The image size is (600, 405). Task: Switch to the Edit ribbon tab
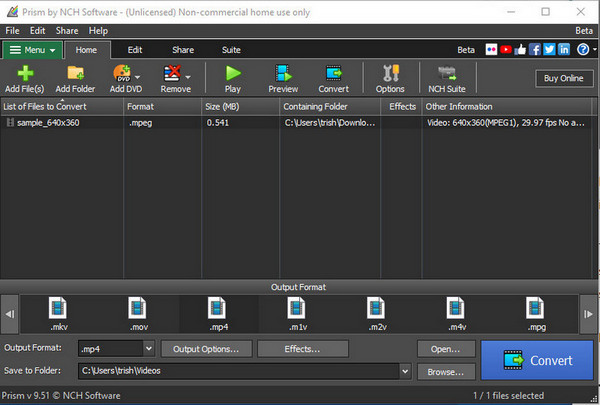(x=135, y=50)
